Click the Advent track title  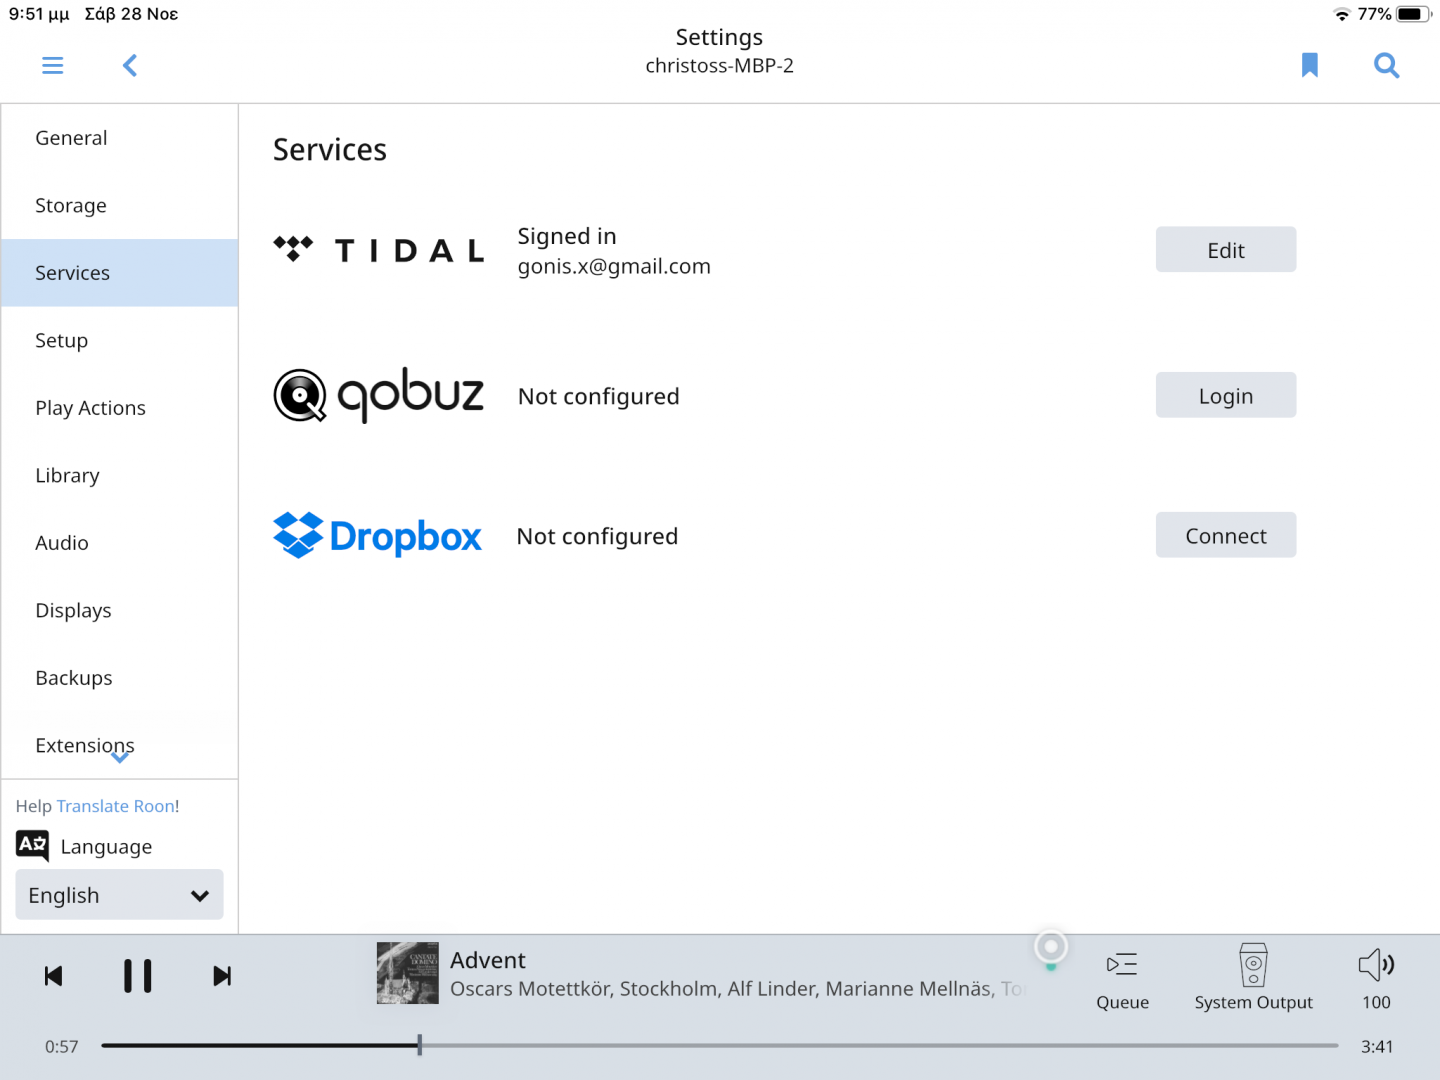tap(488, 960)
